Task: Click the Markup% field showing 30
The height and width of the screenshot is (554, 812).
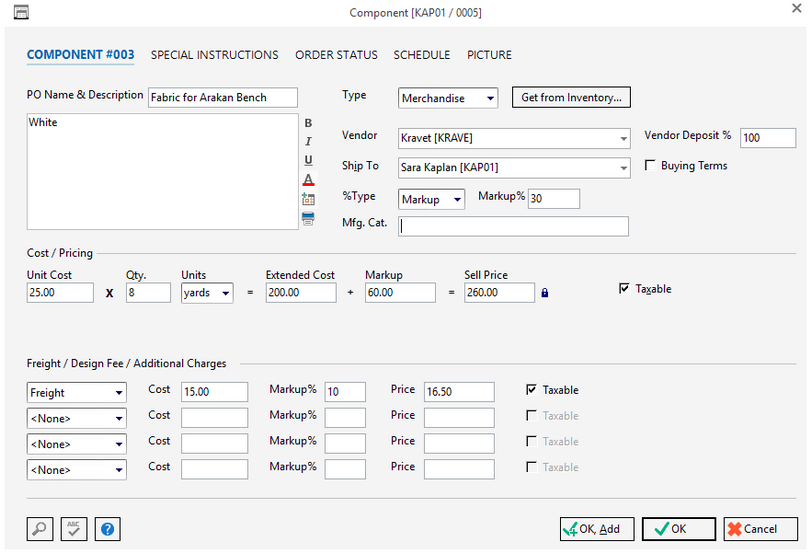Action: click(554, 199)
